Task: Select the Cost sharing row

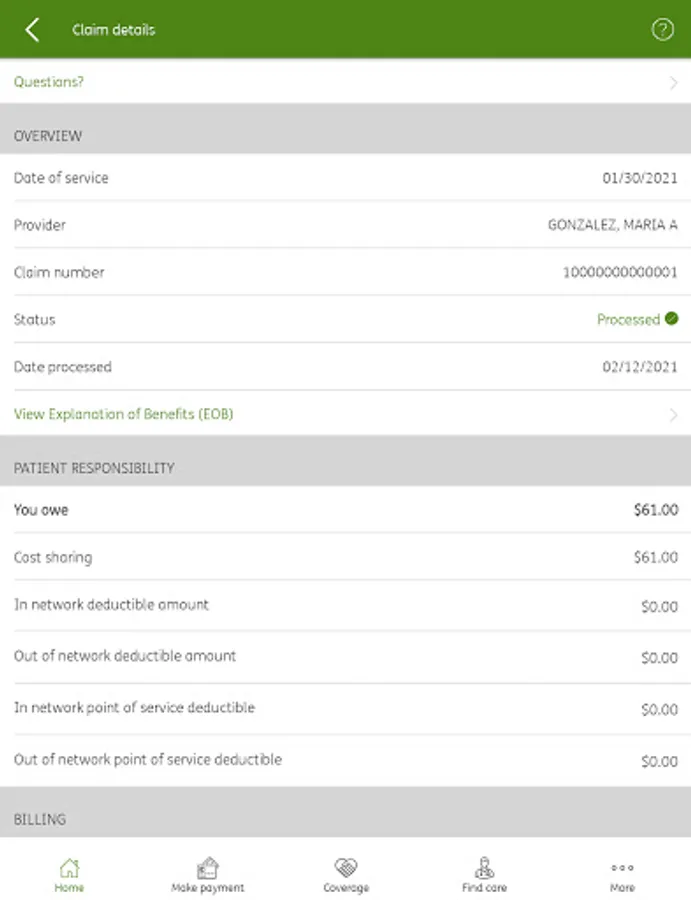Action: coord(345,557)
